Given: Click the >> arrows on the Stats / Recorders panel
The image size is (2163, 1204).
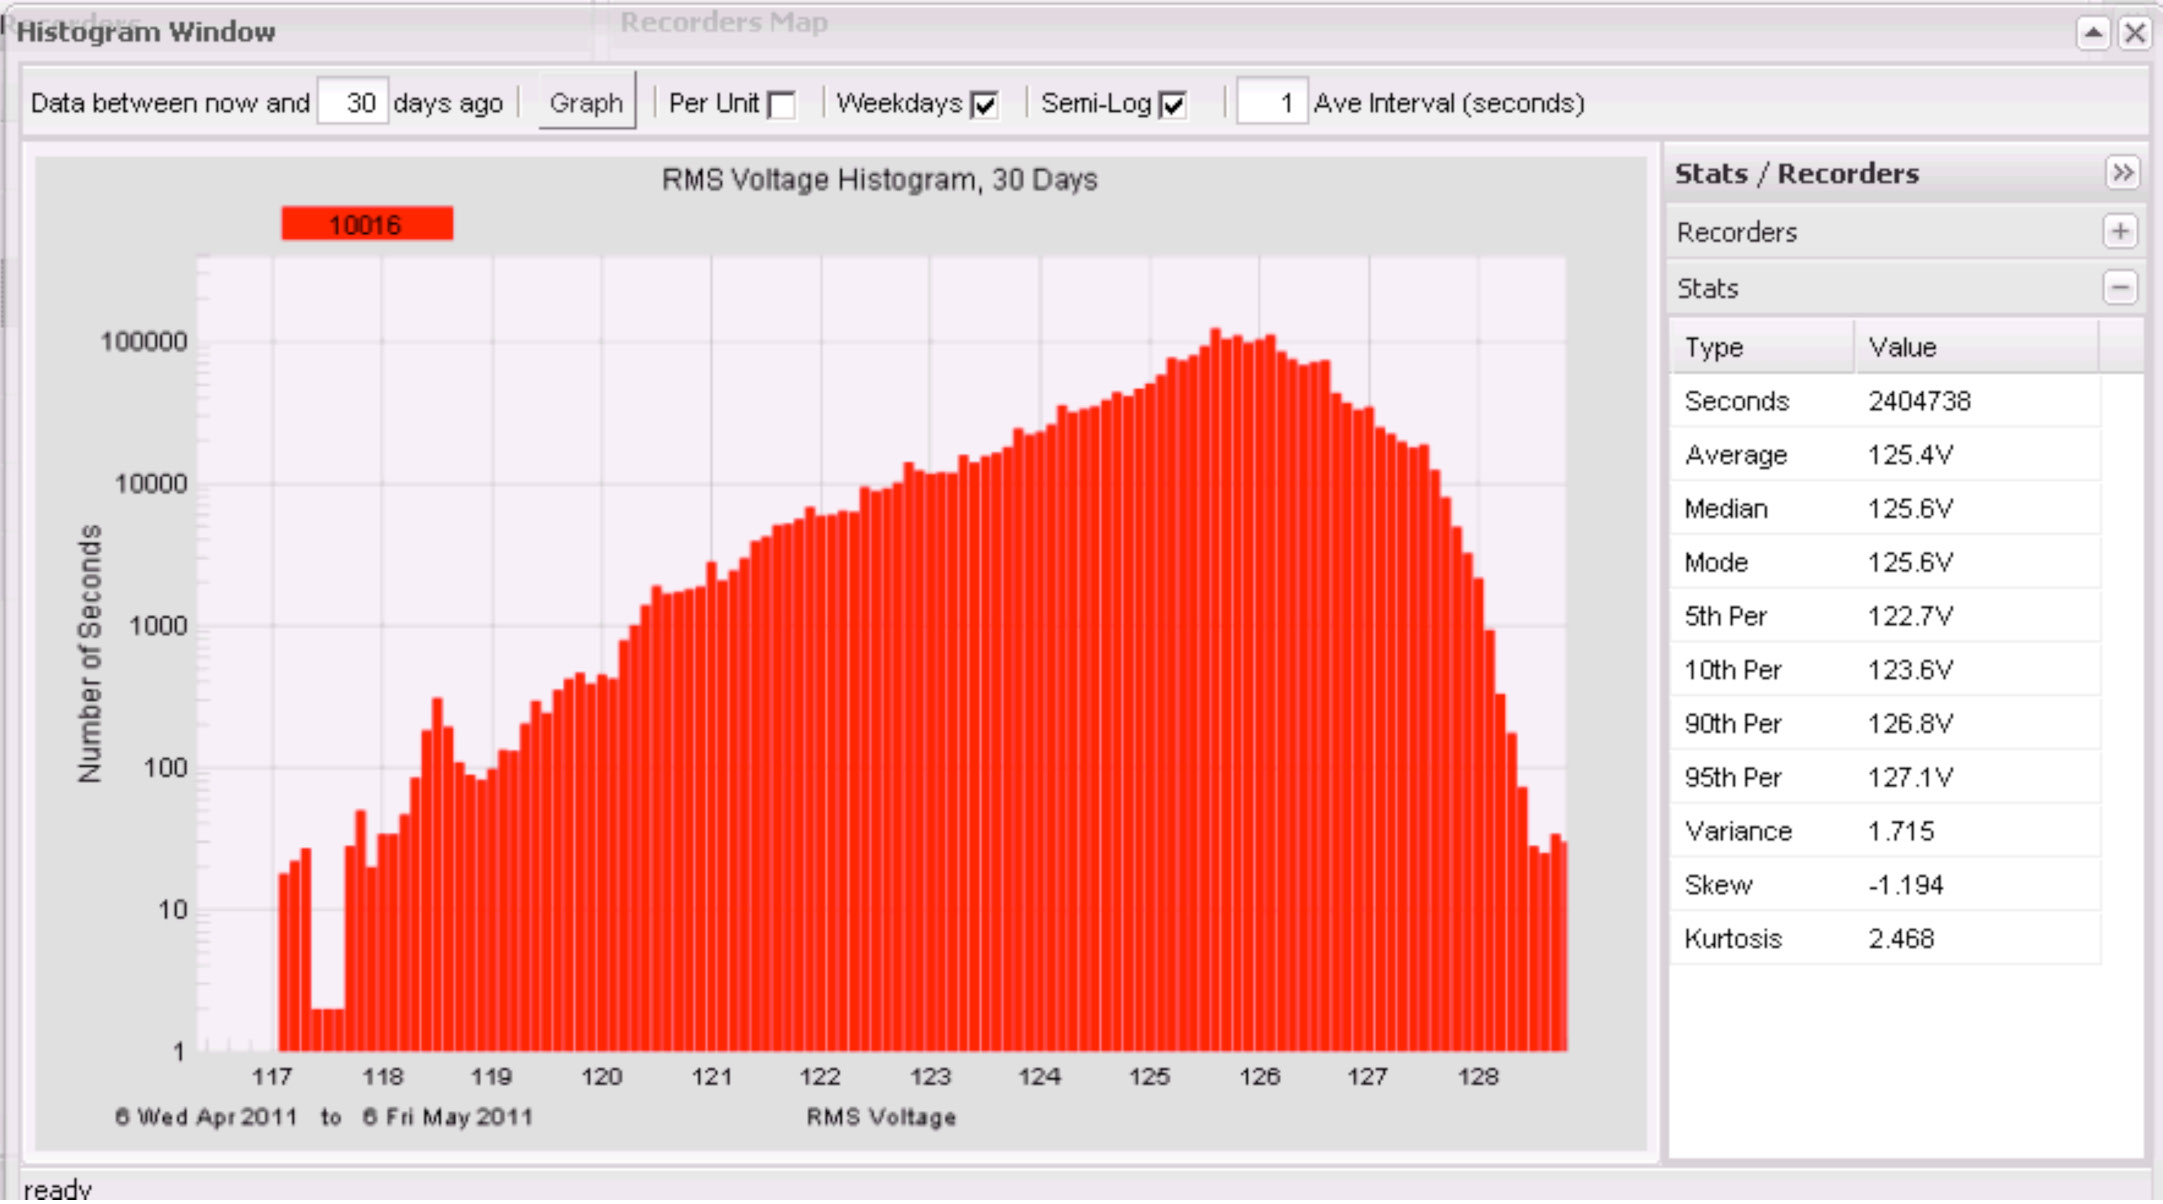Looking at the screenshot, I should tap(2124, 171).
